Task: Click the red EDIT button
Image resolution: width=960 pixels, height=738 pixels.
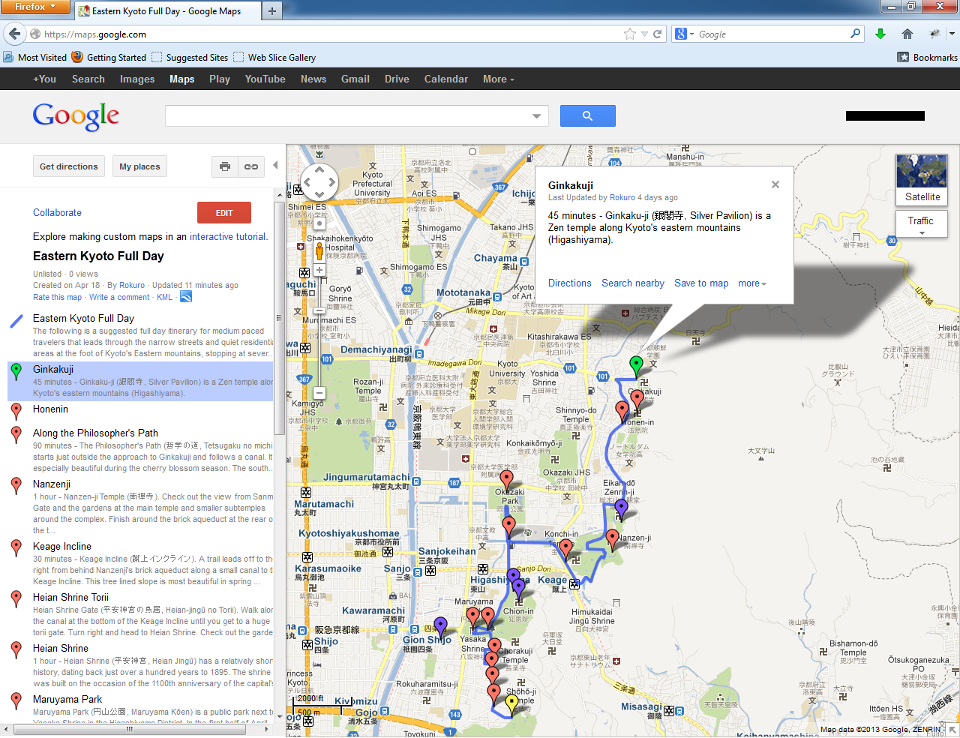Action: [x=224, y=213]
